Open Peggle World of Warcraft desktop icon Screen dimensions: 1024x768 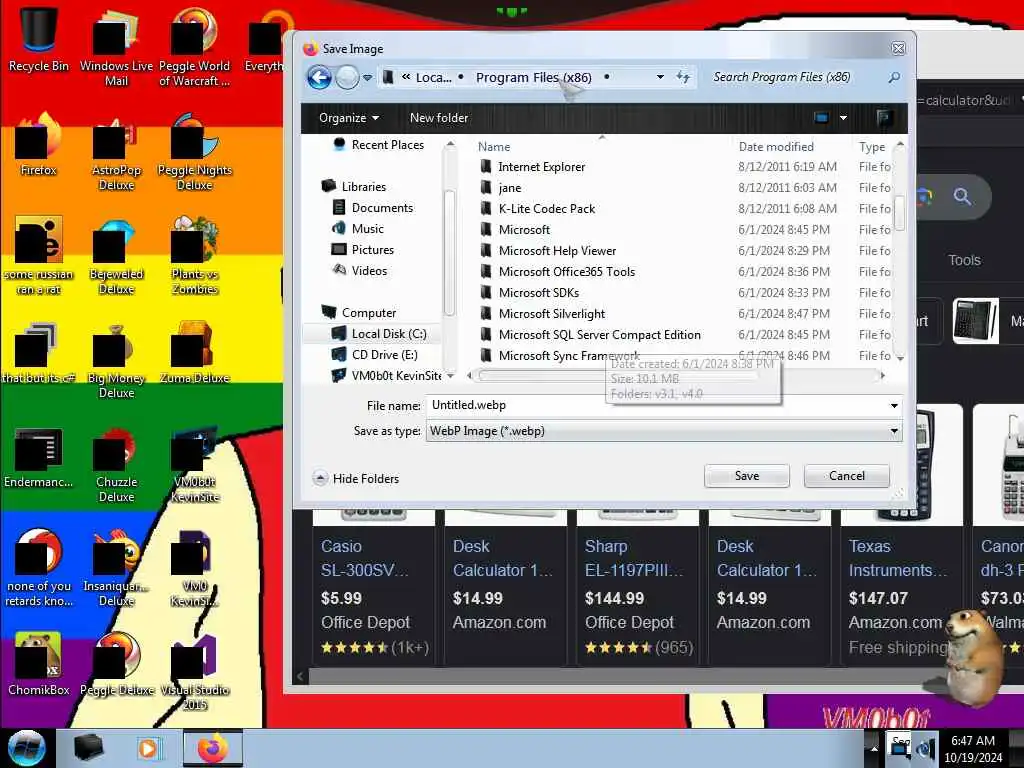[194, 46]
